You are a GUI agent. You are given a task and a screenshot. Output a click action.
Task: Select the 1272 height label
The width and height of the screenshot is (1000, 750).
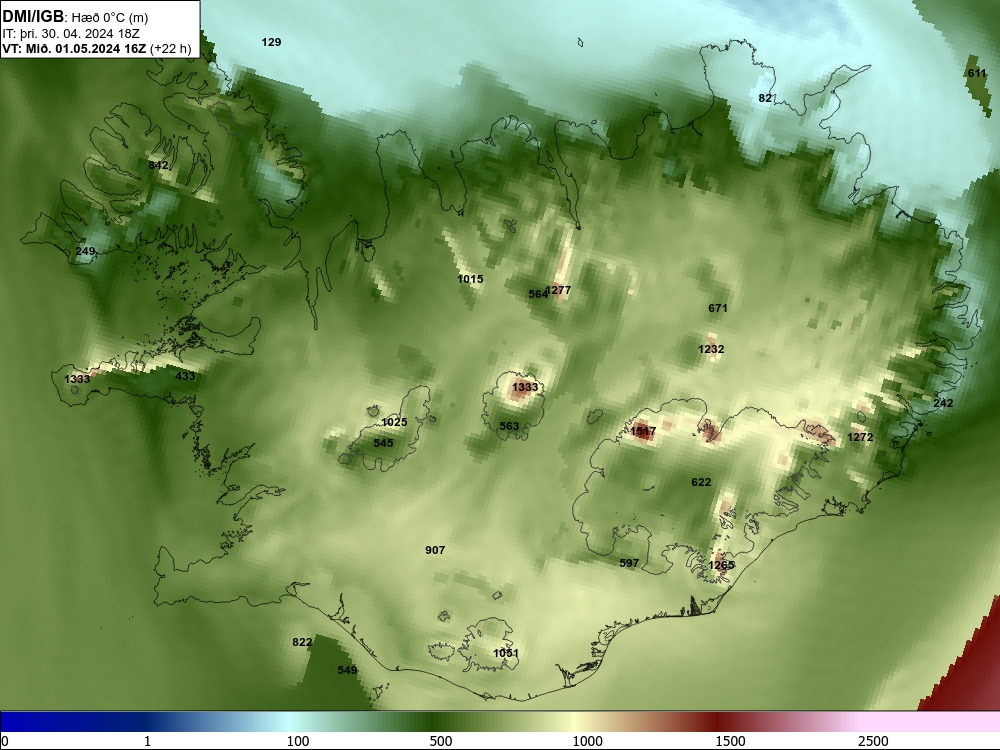(860, 437)
